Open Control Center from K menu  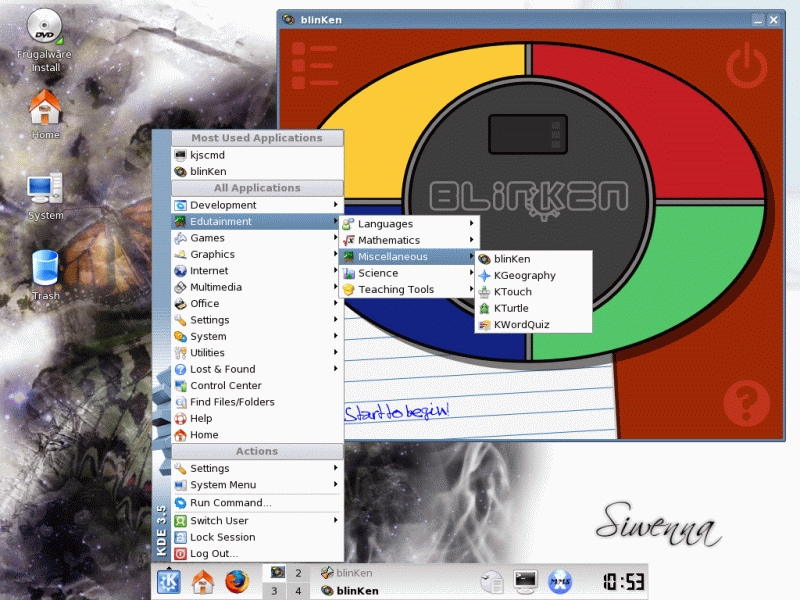(257, 386)
